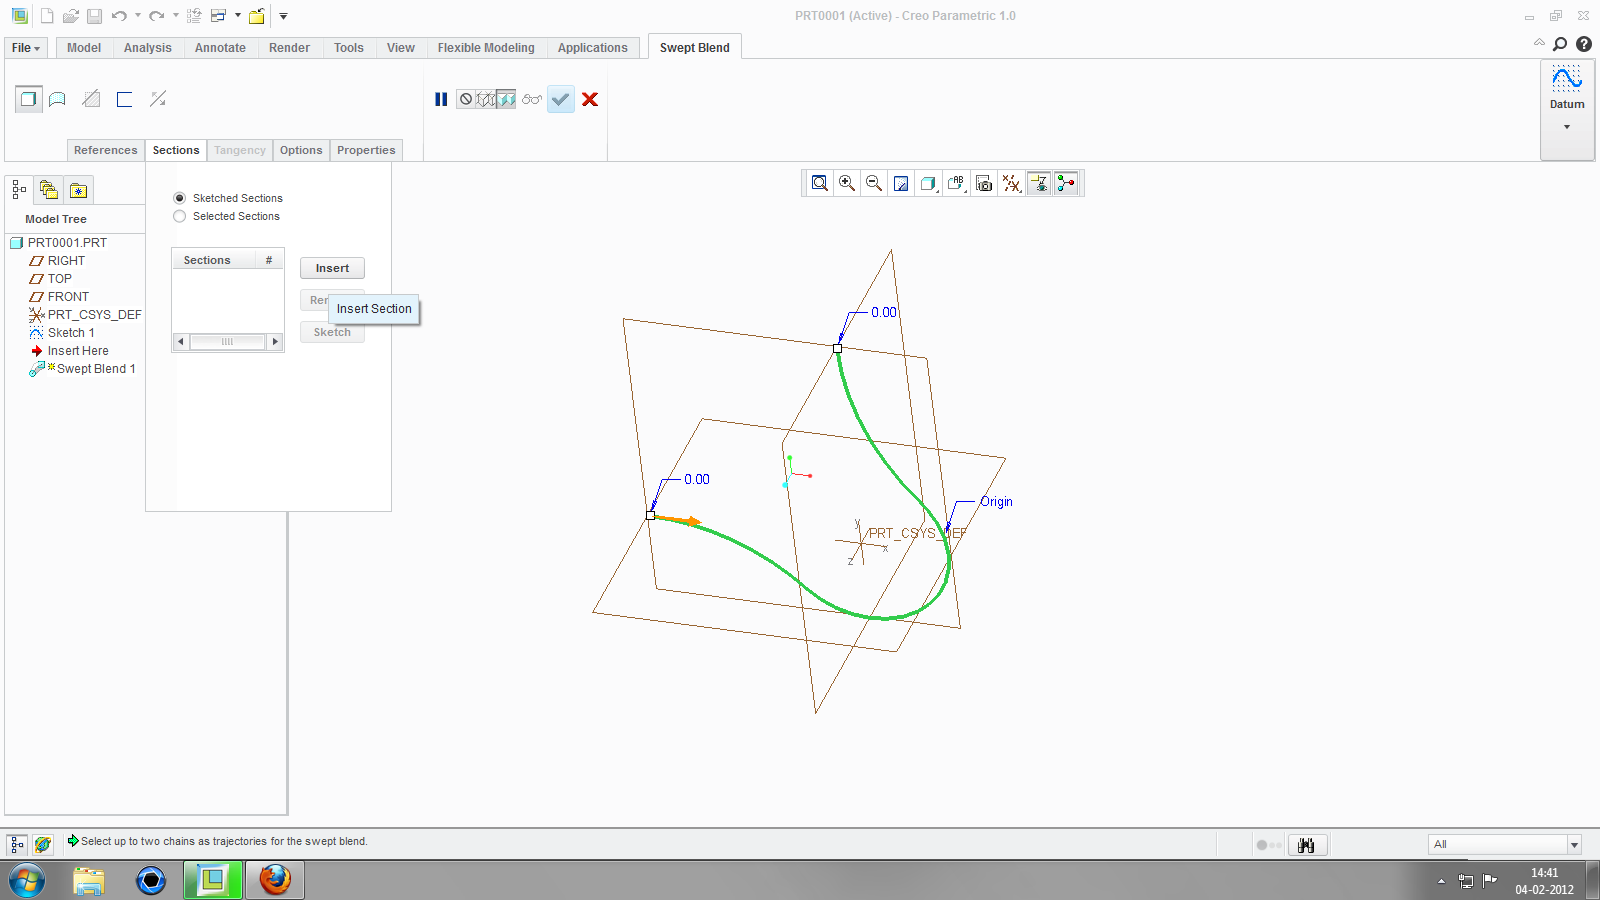Screen dimensions: 1600x900
Task: Cancel feature with the red X
Action: tap(590, 99)
